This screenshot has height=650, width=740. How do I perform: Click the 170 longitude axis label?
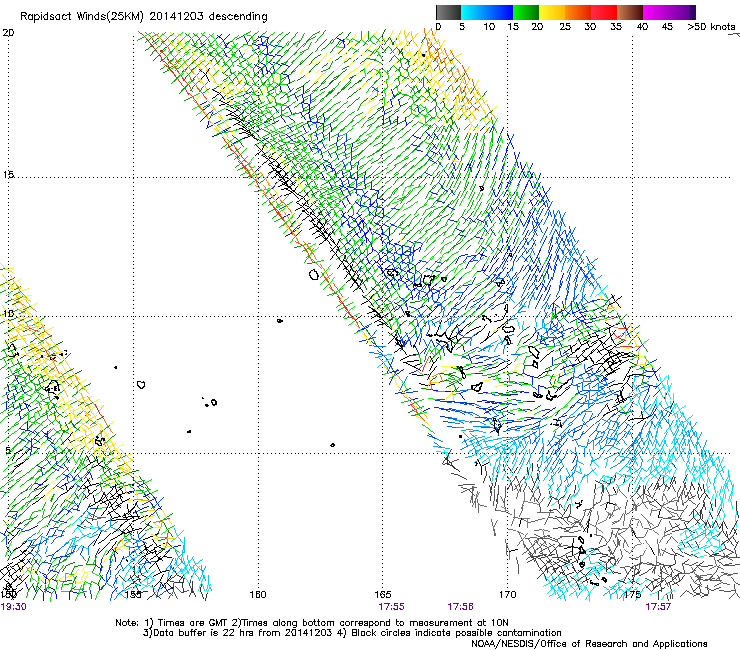[x=507, y=594]
